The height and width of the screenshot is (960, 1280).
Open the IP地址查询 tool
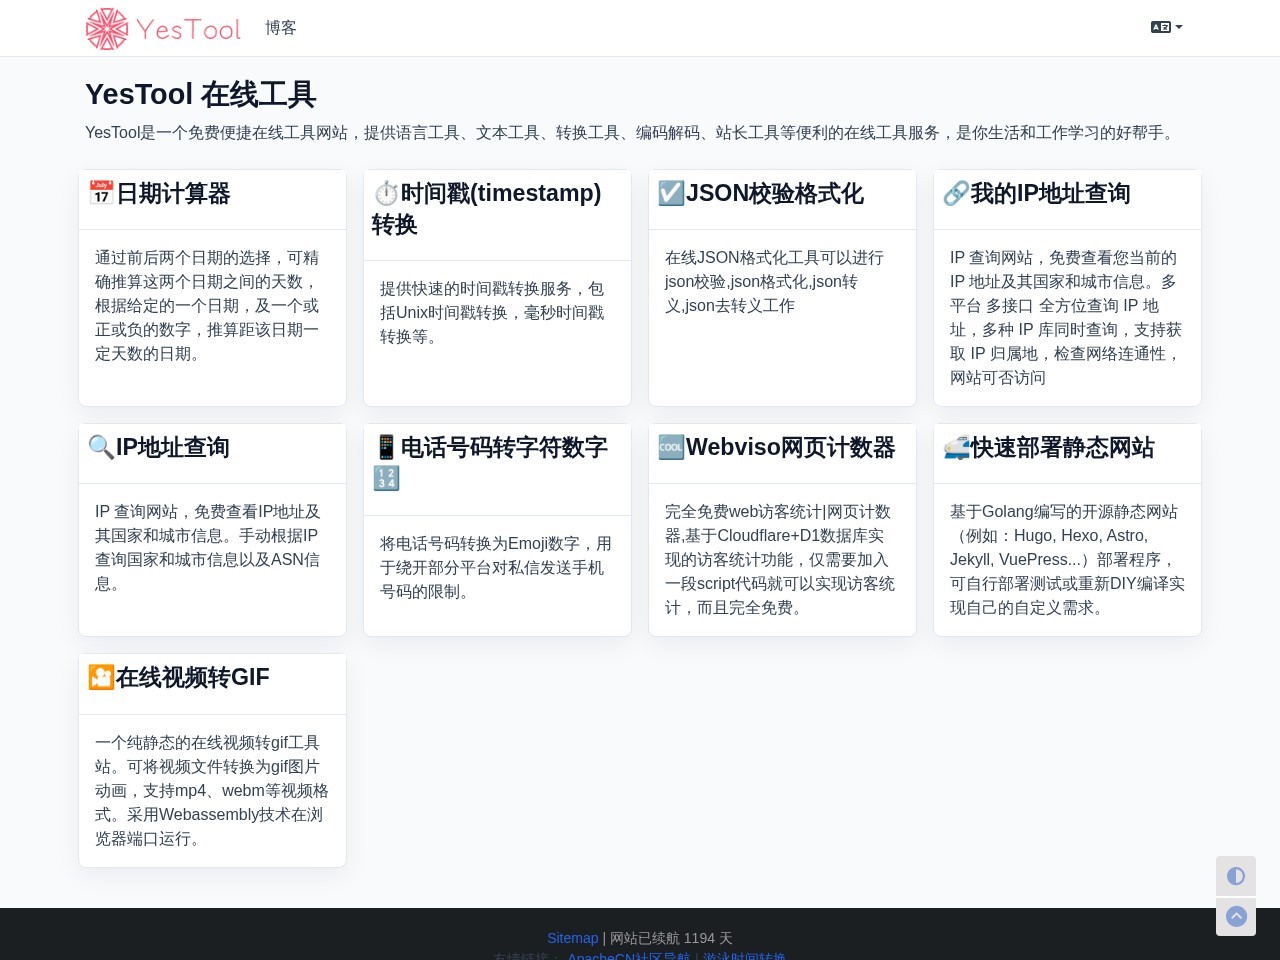(172, 447)
